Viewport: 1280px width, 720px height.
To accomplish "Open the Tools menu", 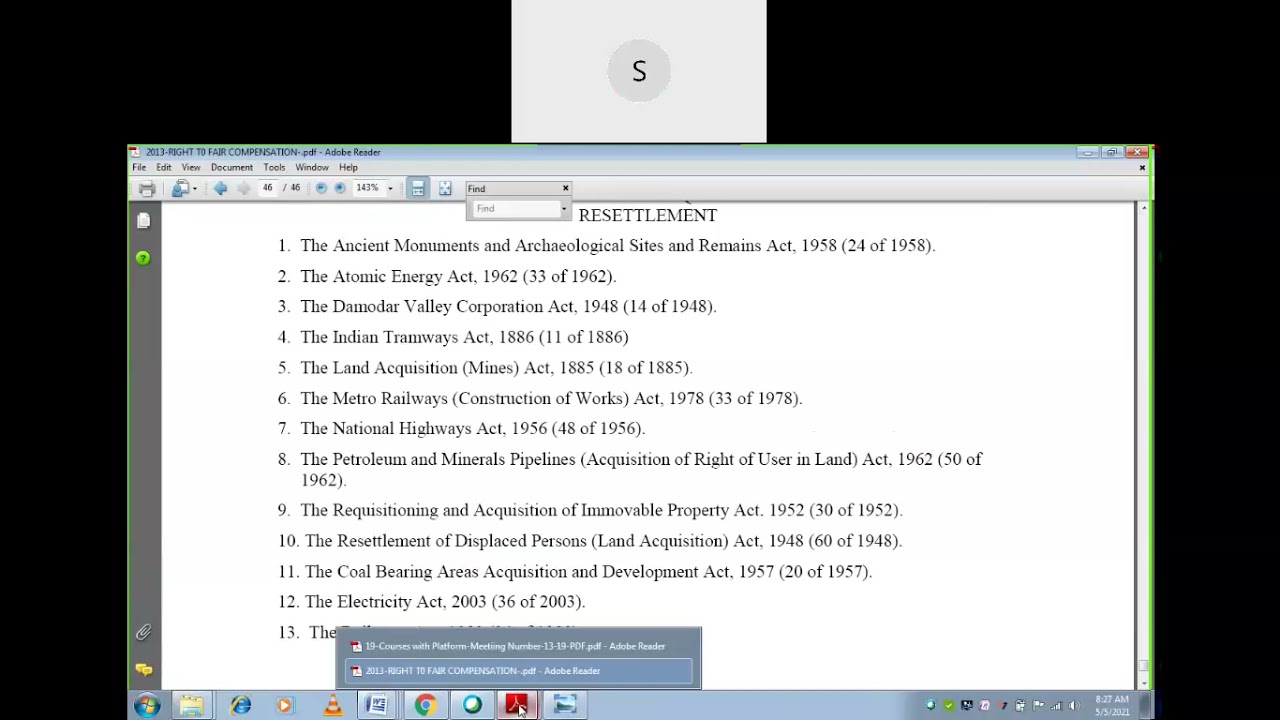I will (274, 168).
